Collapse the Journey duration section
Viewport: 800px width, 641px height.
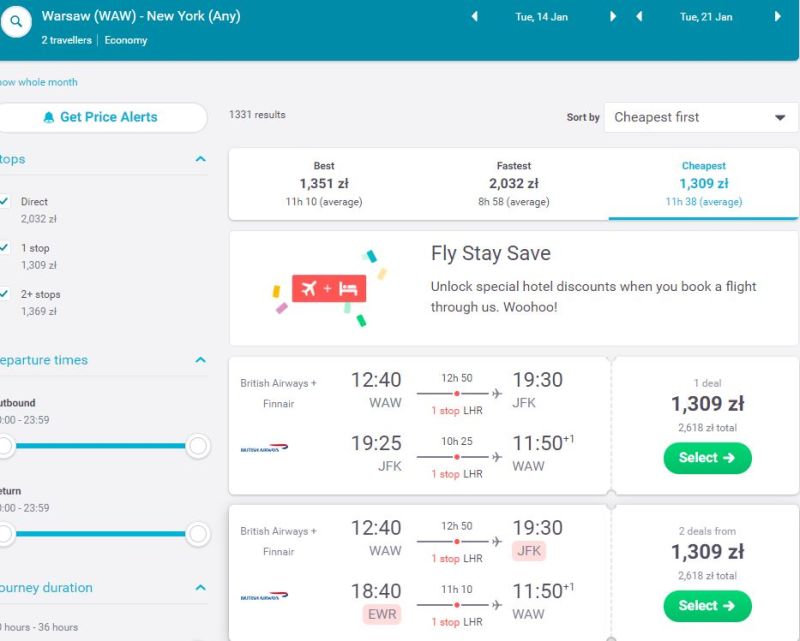click(x=201, y=587)
